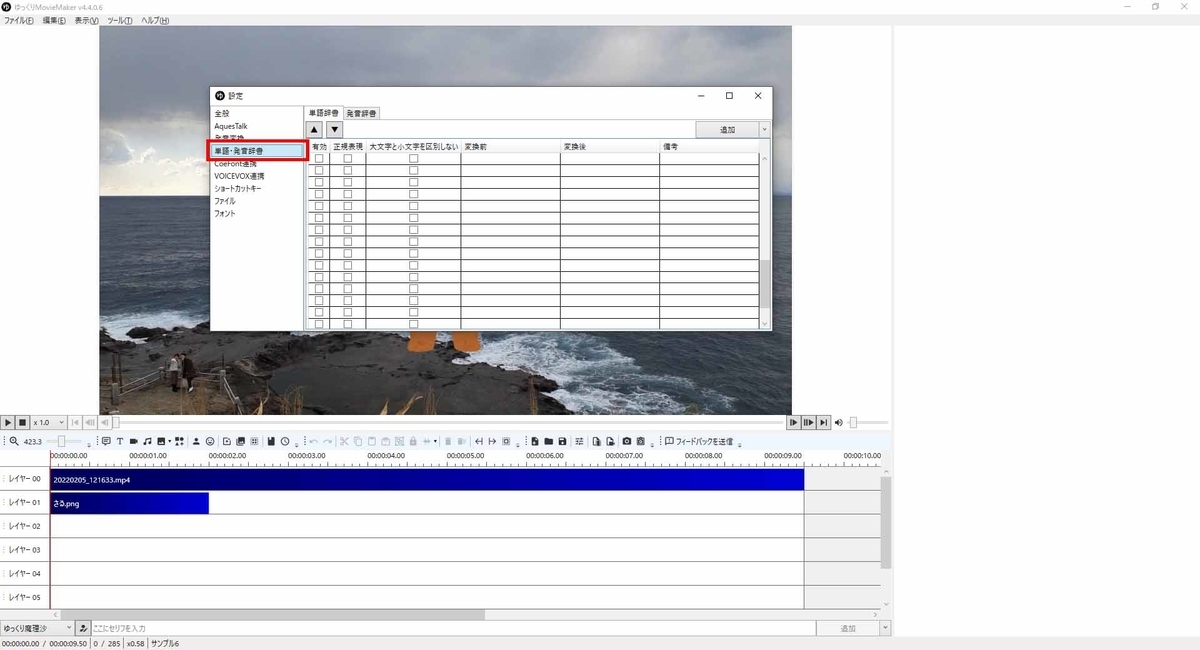The image size is (1200, 650).
Task: Move dictionary entry up with the ▲ button
Action: click(x=314, y=129)
